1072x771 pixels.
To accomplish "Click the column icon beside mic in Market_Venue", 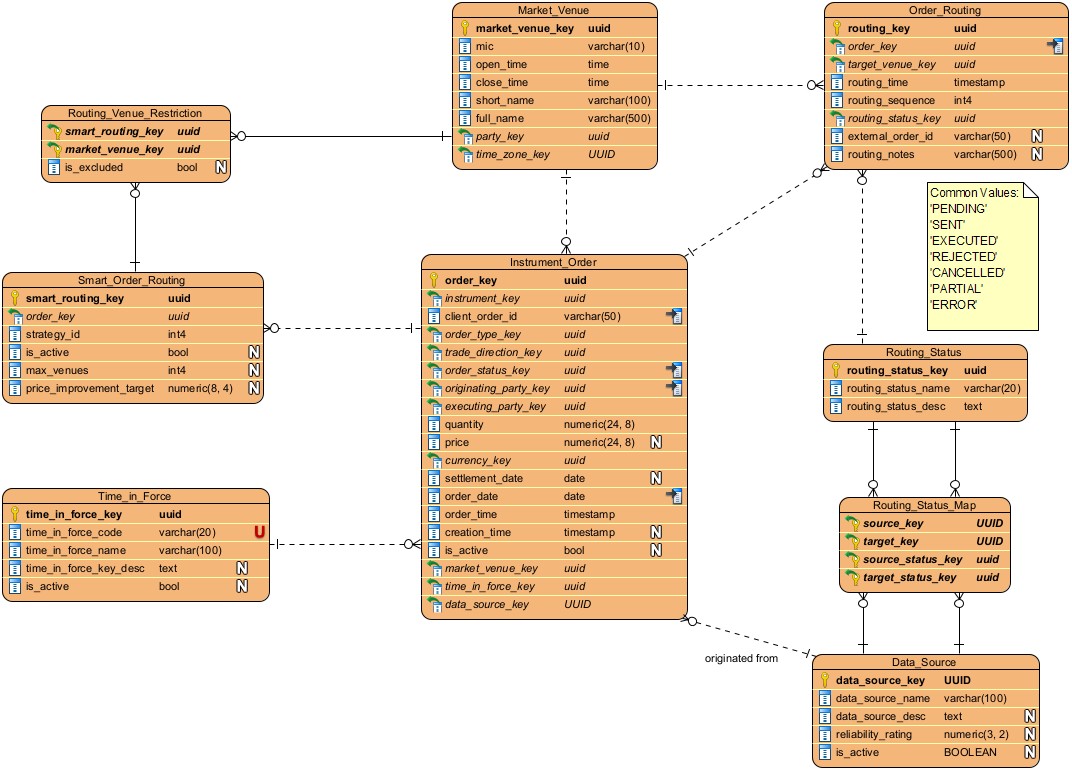I will [463, 46].
